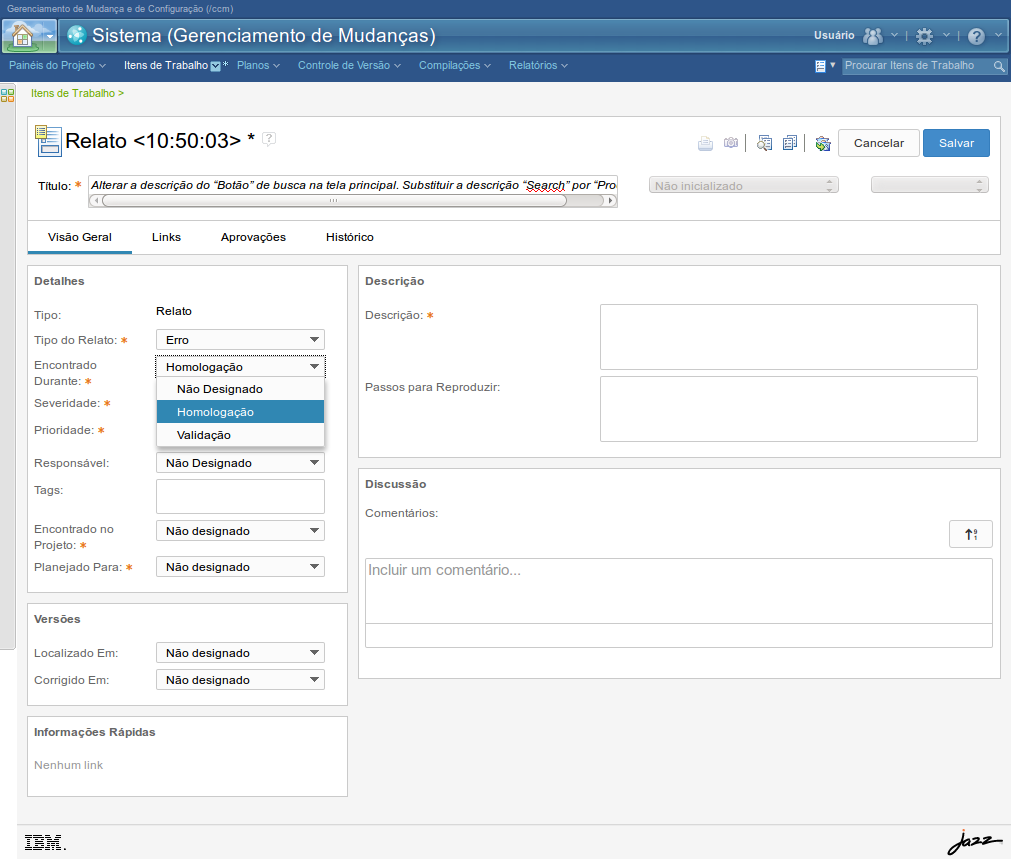Click the Incluir um comentário box
1011x859 pixels.
[x=678, y=591]
